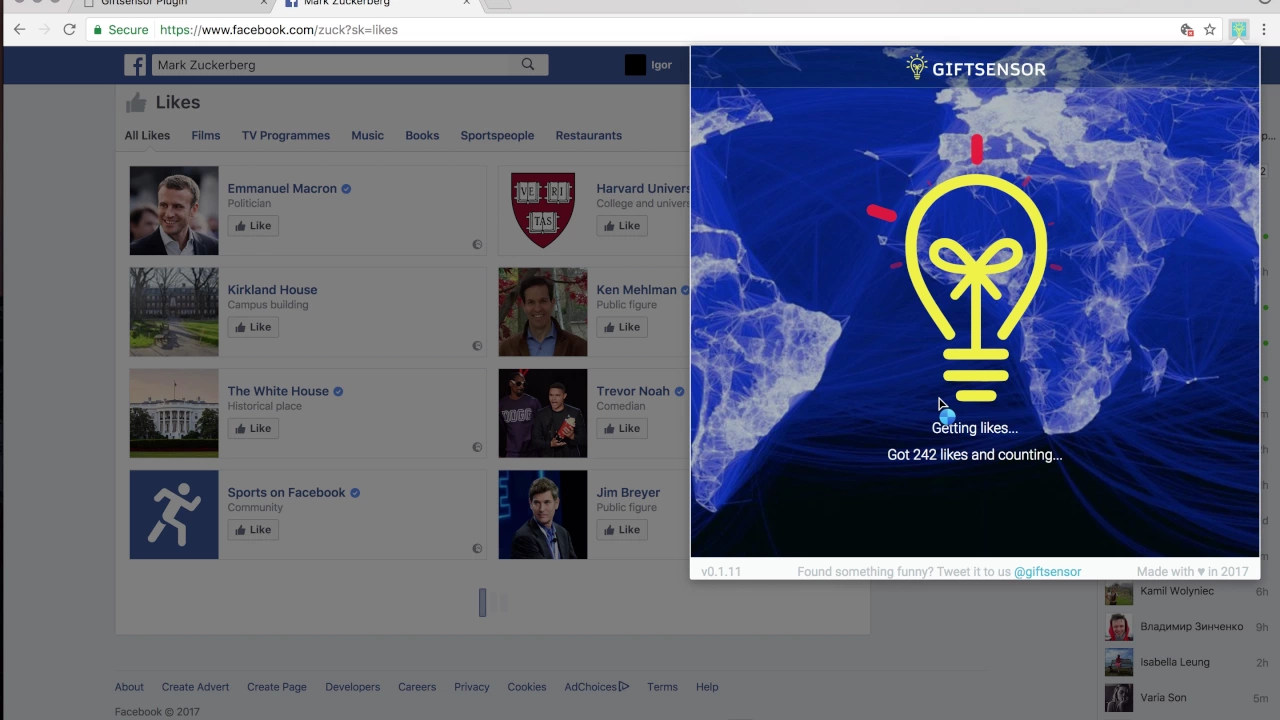Open Igor profile in top bar
This screenshot has height=720, width=1280.
click(648, 65)
